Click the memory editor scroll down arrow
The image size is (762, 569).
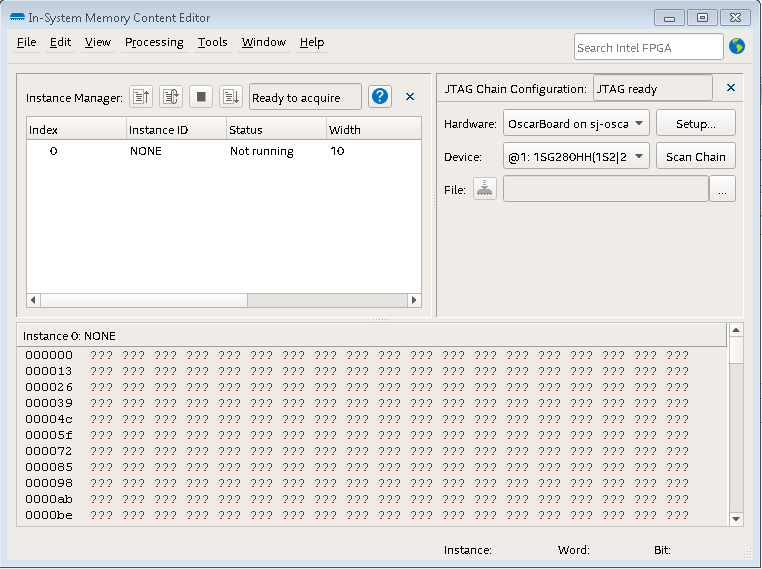[x=736, y=518]
